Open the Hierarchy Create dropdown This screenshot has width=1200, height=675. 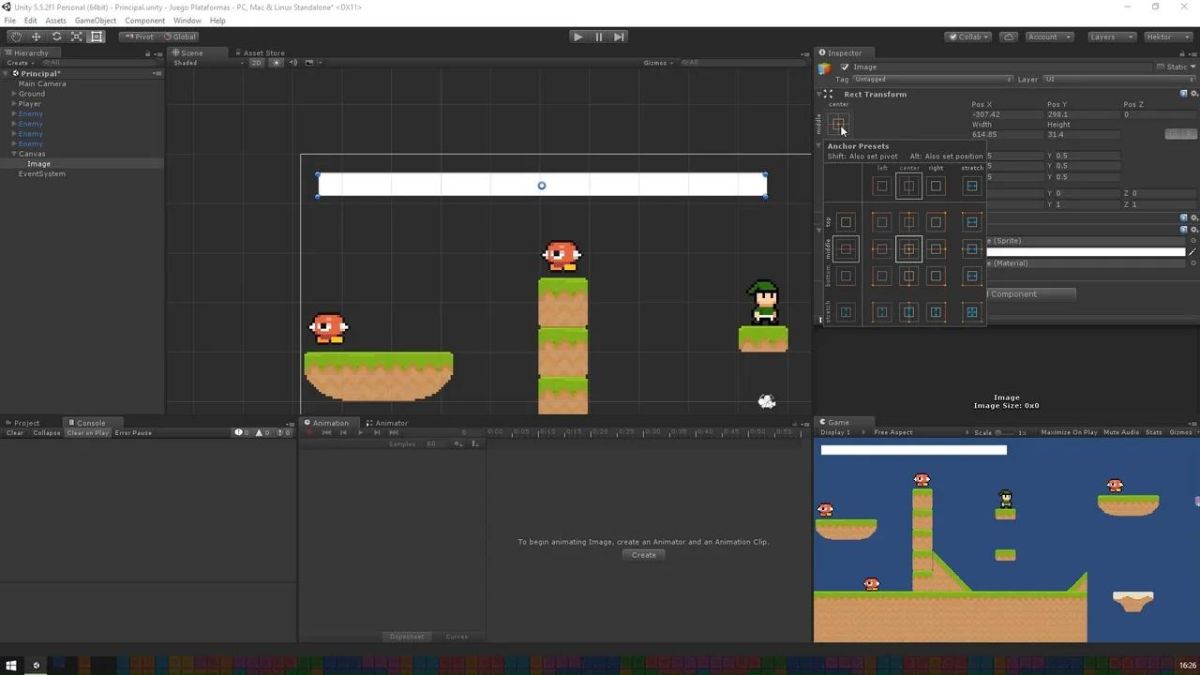coord(19,63)
